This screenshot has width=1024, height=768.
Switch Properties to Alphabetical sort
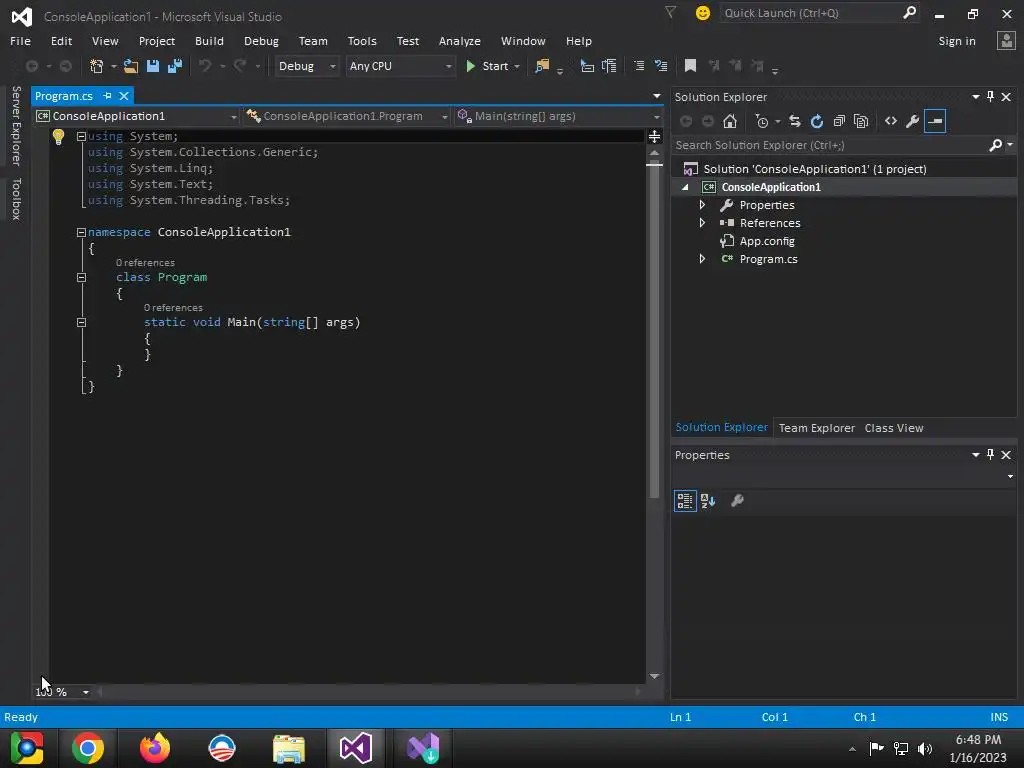pos(708,501)
